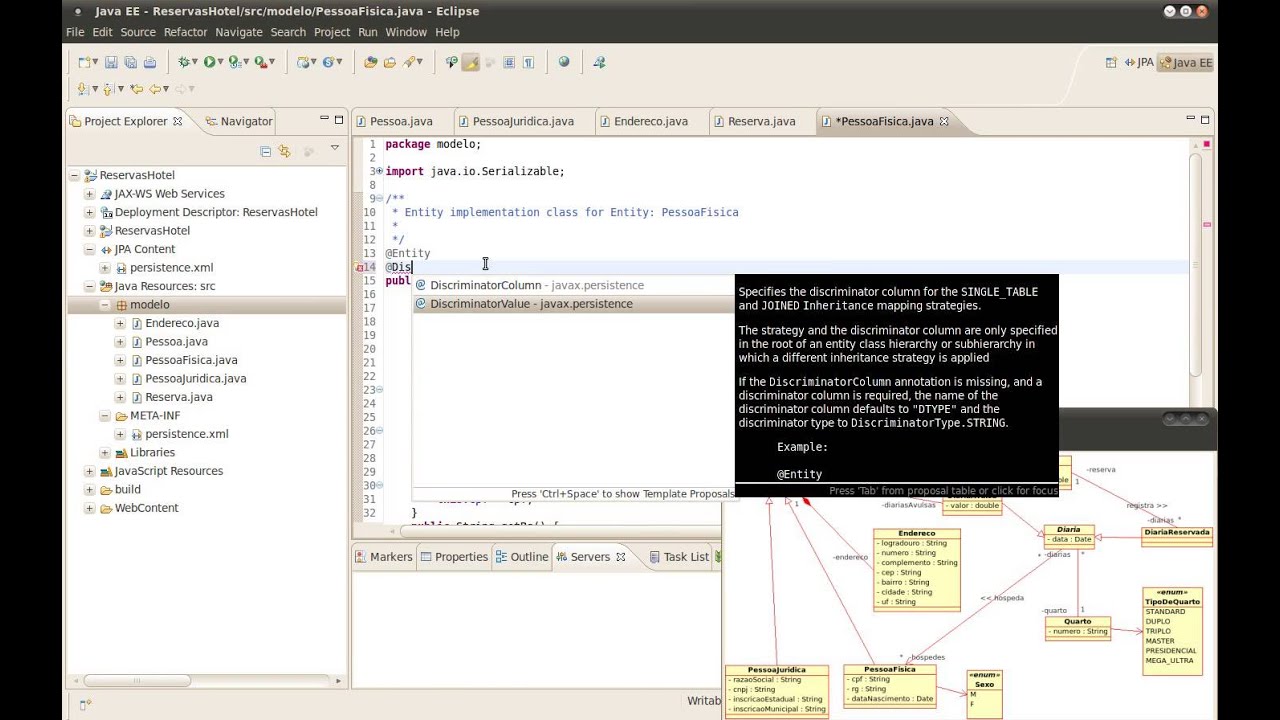Click the Save icon in toolbar
Screen dimensions: 1280x720
click(x=111, y=62)
